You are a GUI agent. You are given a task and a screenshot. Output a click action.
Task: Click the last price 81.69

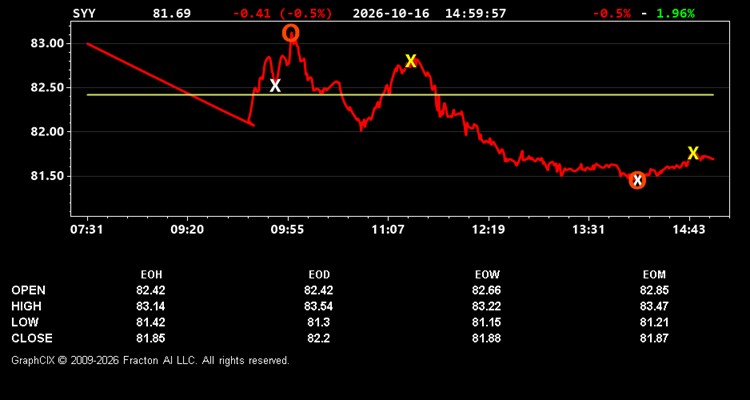pos(171,13)
